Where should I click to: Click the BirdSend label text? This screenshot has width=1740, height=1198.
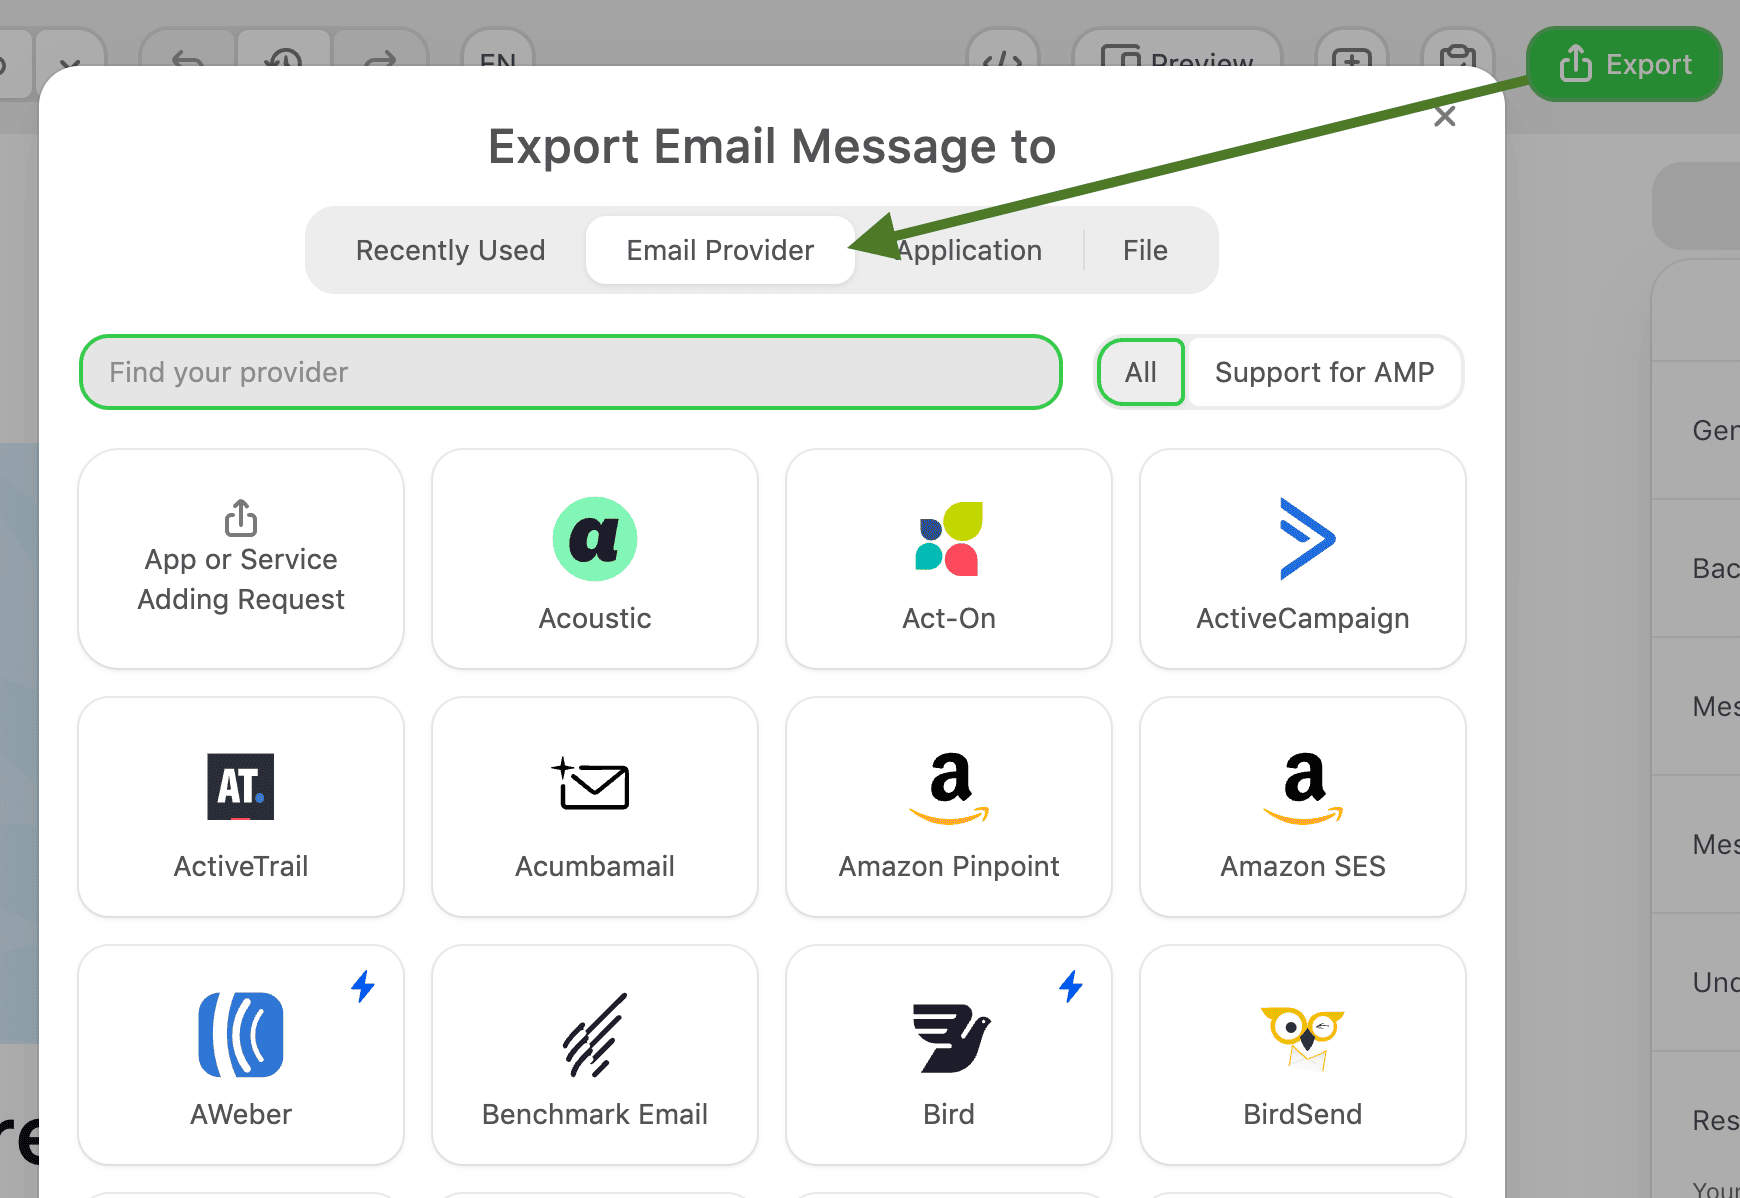[x=1303, y=1114]
